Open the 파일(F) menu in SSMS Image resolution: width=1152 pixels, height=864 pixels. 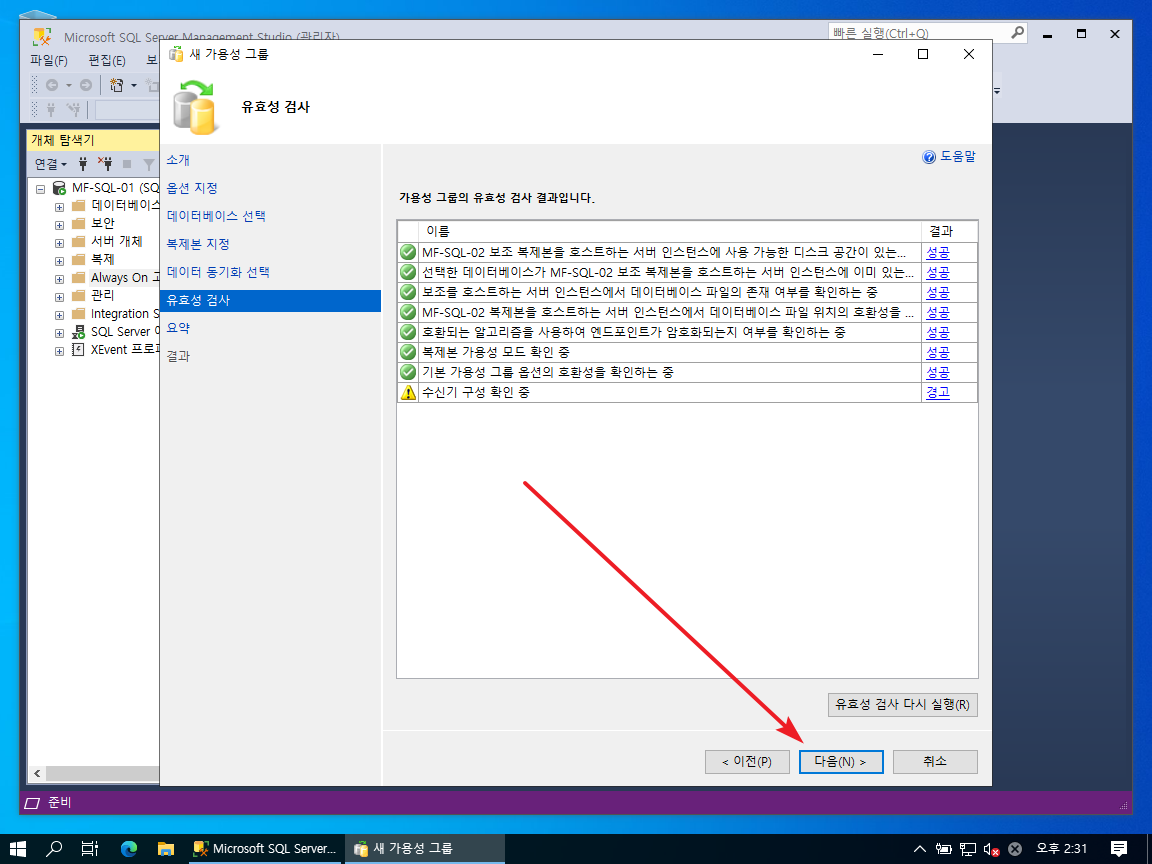(x=48, y=60)
